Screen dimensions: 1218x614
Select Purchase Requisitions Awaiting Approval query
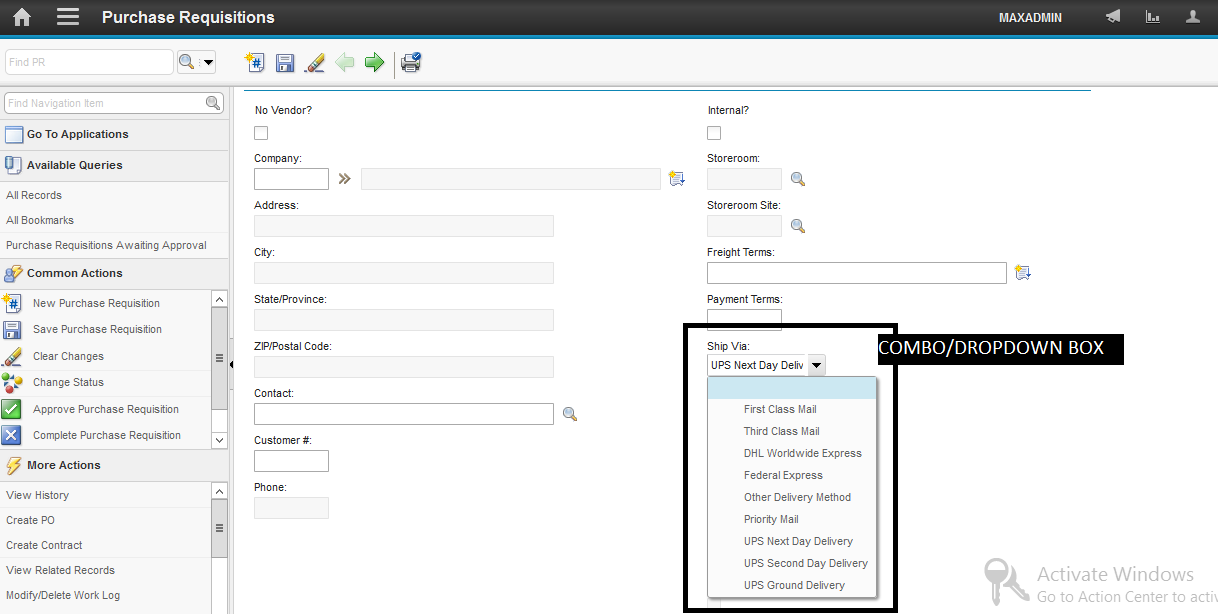coord(107,245)
